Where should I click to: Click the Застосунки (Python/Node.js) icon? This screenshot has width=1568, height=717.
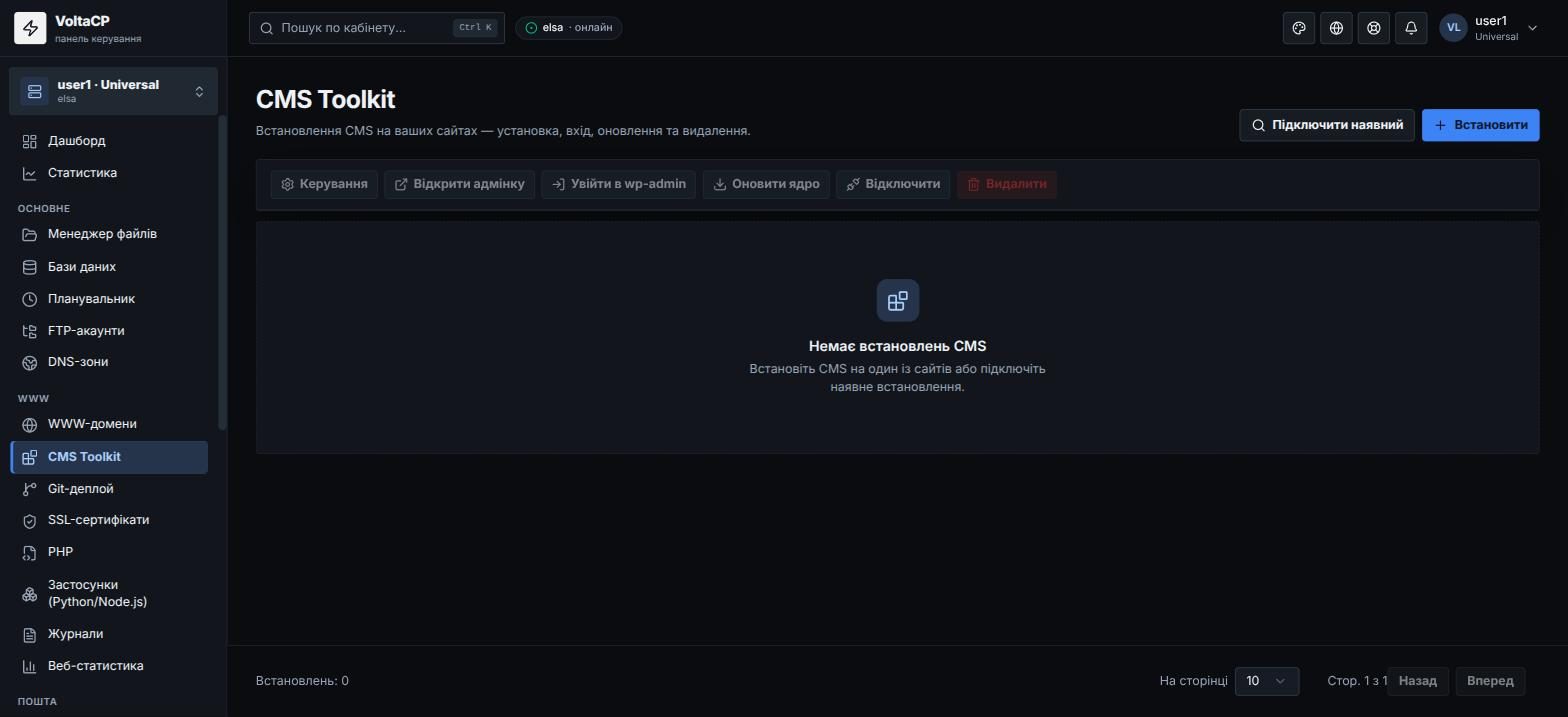pos(30,594)
